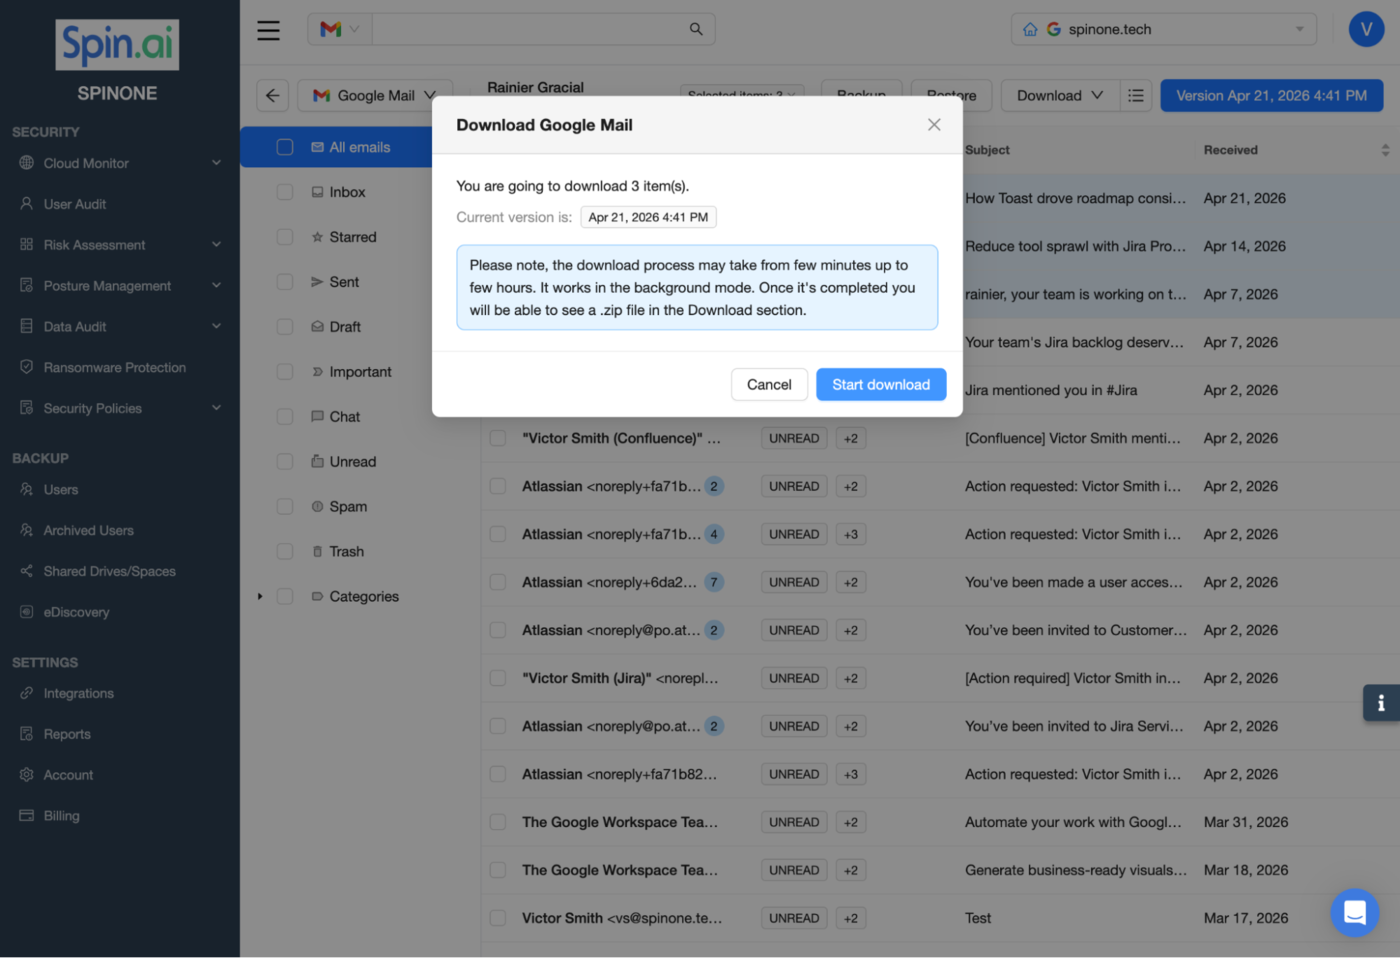Open Ransomware Protection in the sidebar
Viewport: 1400px width, 958px height.
(114, 368)
